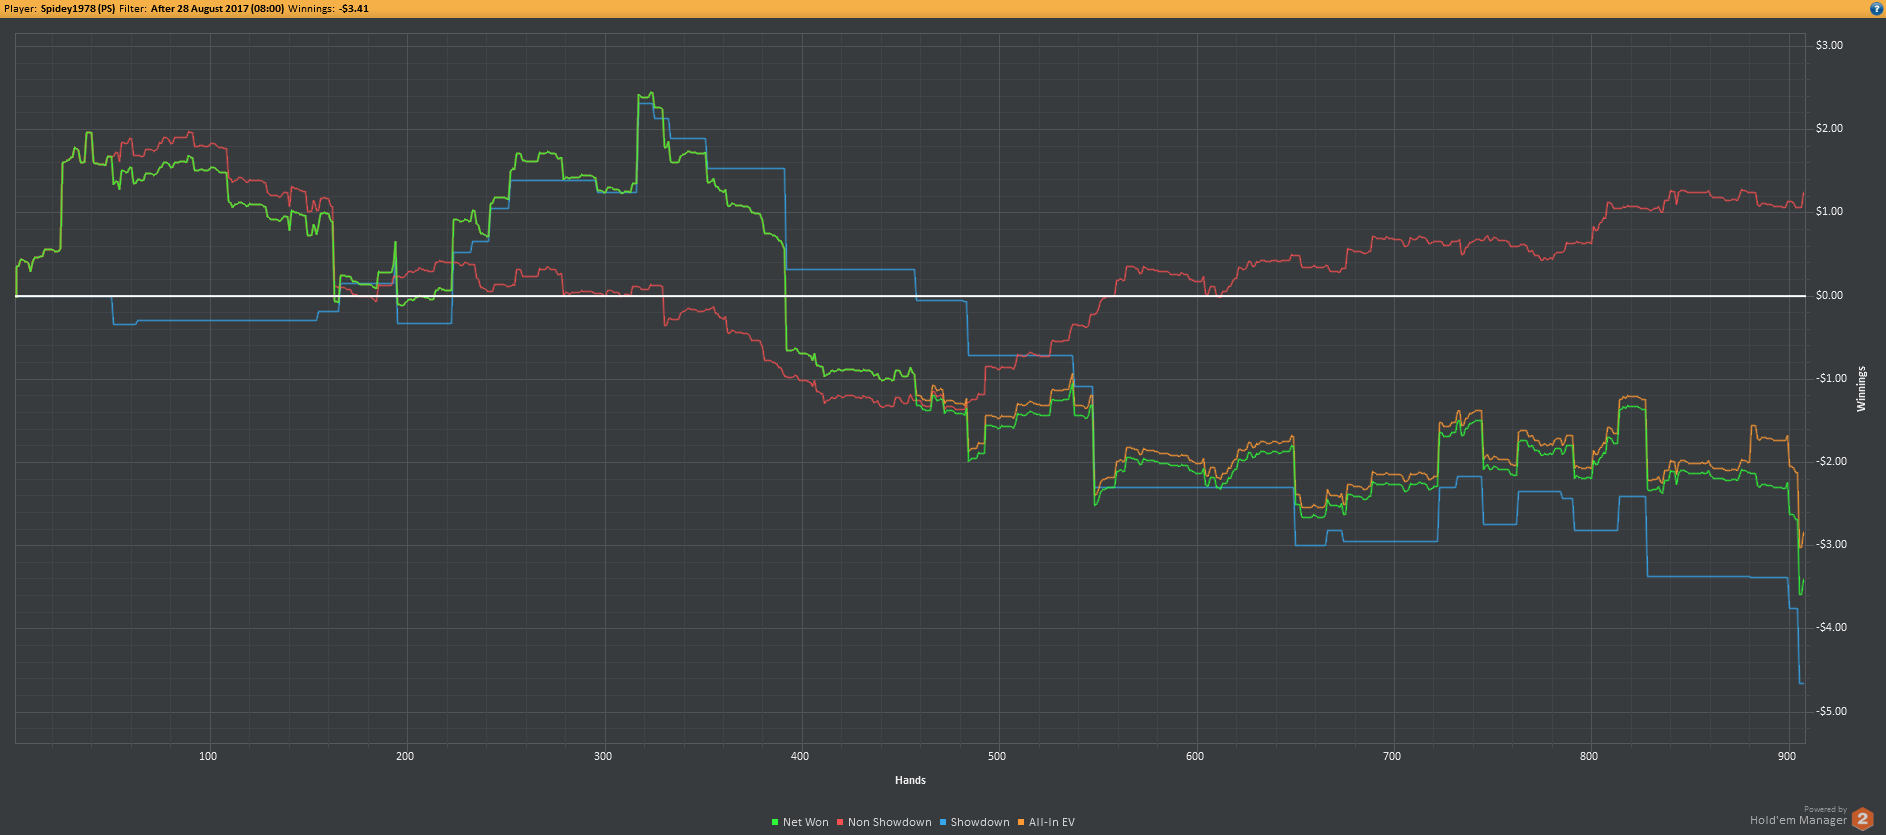Click the $1.00 y-axis label
This screenshot has width=1886, height=835.
1829,211
